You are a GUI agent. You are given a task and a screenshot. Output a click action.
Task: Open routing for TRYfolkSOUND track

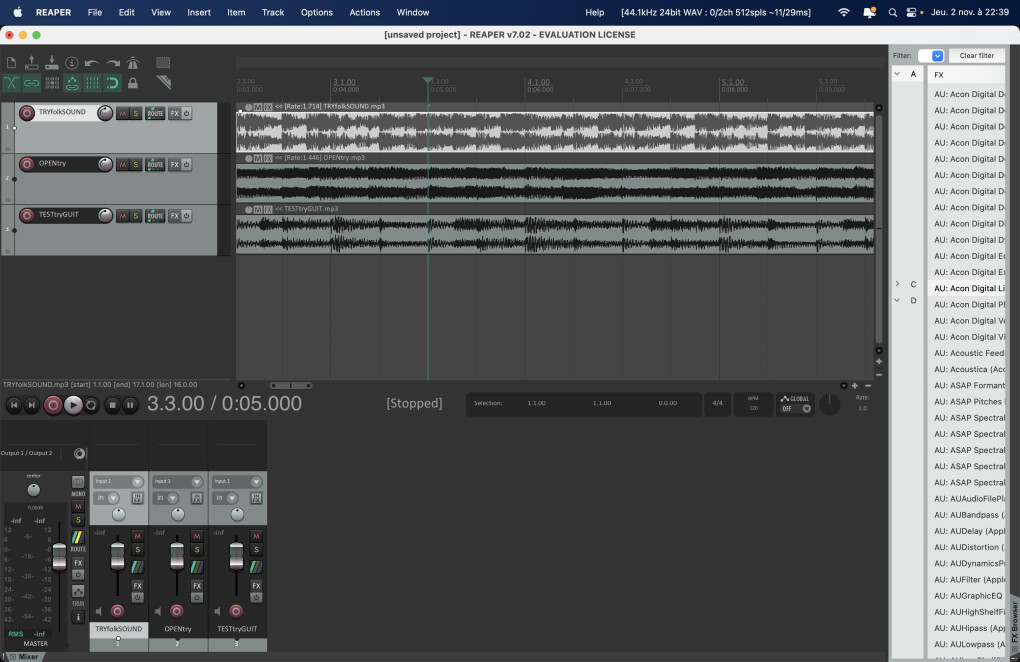coord(155,113)
